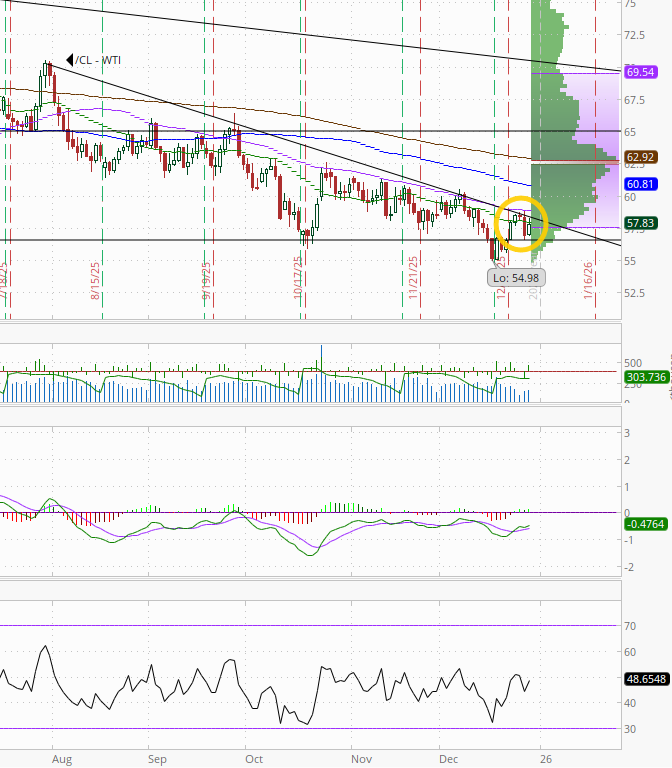672x768 pixels.
Task: Click the Lo: 54.98 low price bubble
Action: click(x=516, y=278)
